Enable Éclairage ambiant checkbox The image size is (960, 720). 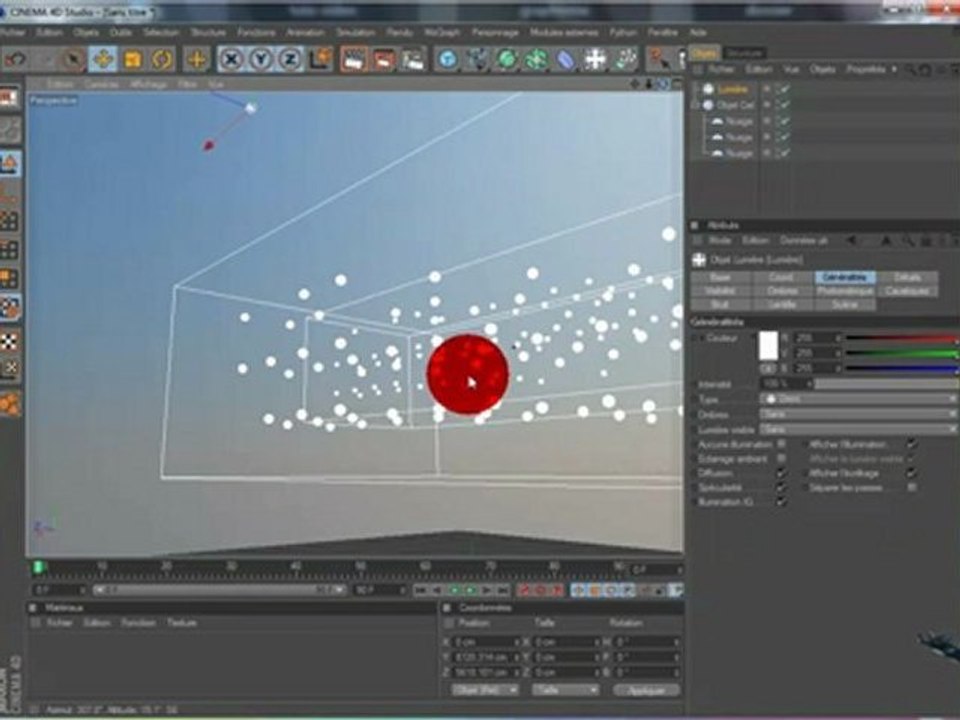click(781, 459)
